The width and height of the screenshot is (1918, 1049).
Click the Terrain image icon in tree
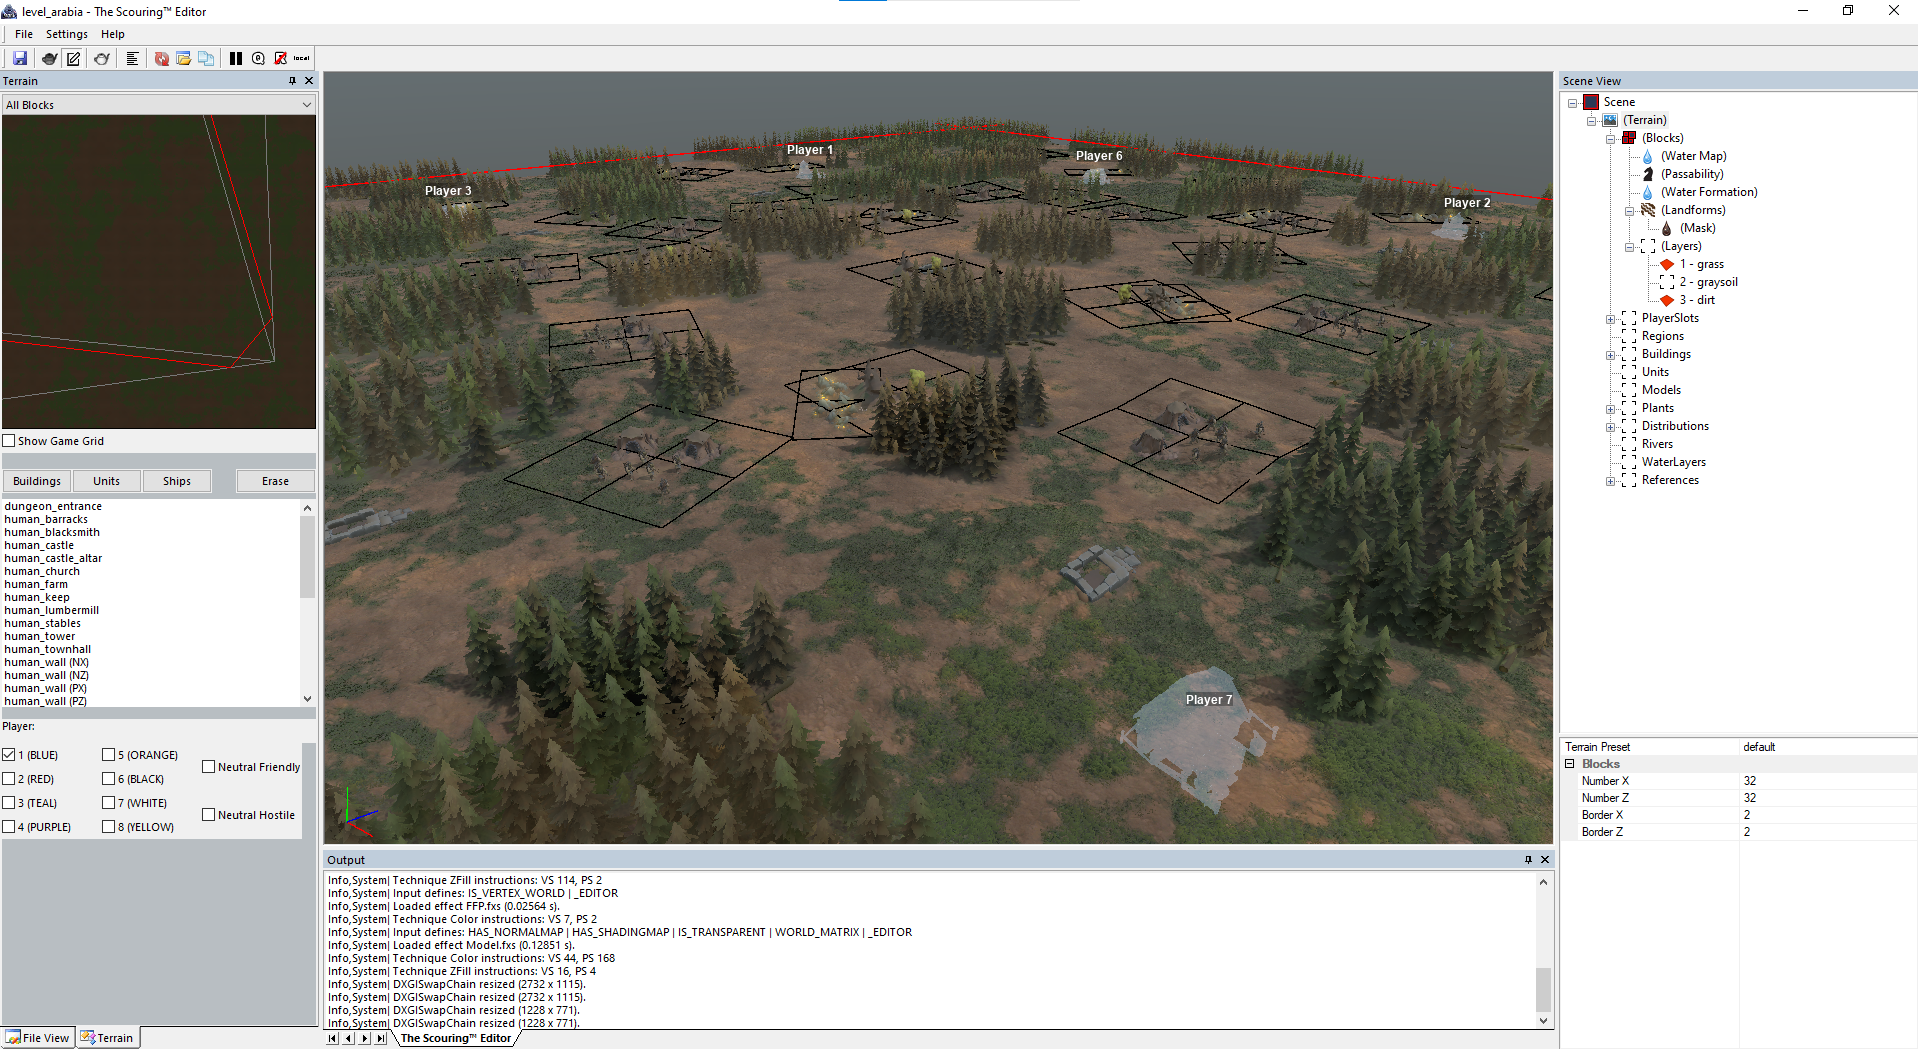1610,120
